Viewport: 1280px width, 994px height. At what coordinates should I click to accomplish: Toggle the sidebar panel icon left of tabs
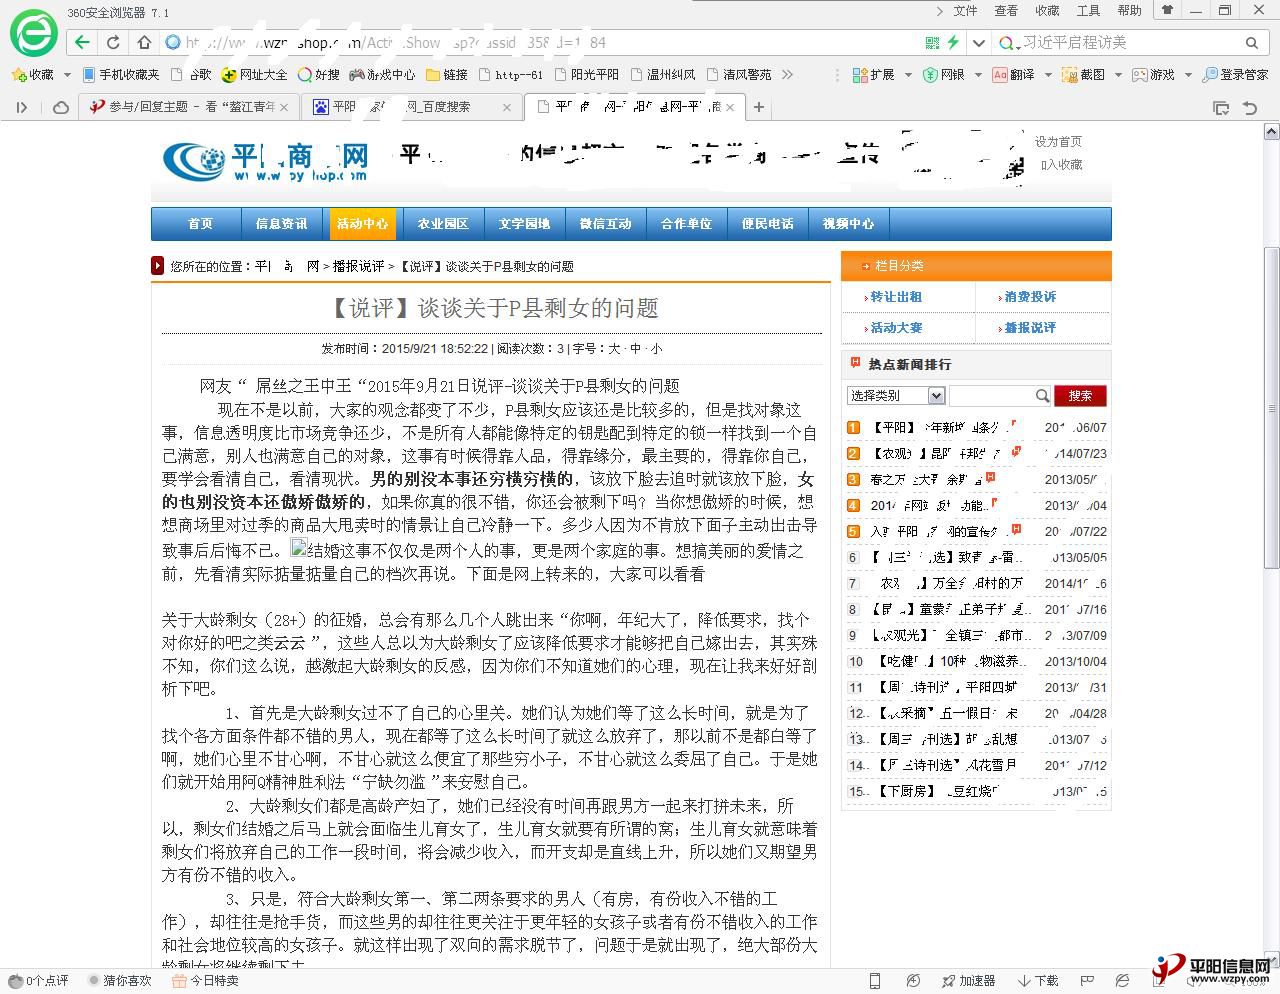coord(21,107)
